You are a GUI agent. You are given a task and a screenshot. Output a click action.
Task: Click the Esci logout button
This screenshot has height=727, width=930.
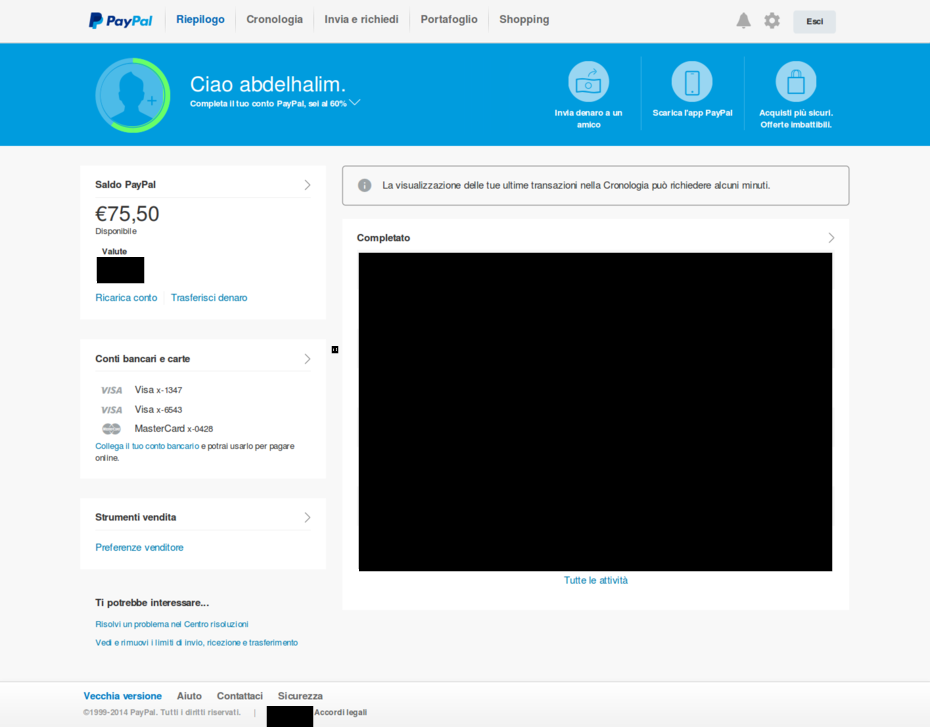(x=814, y=21)
